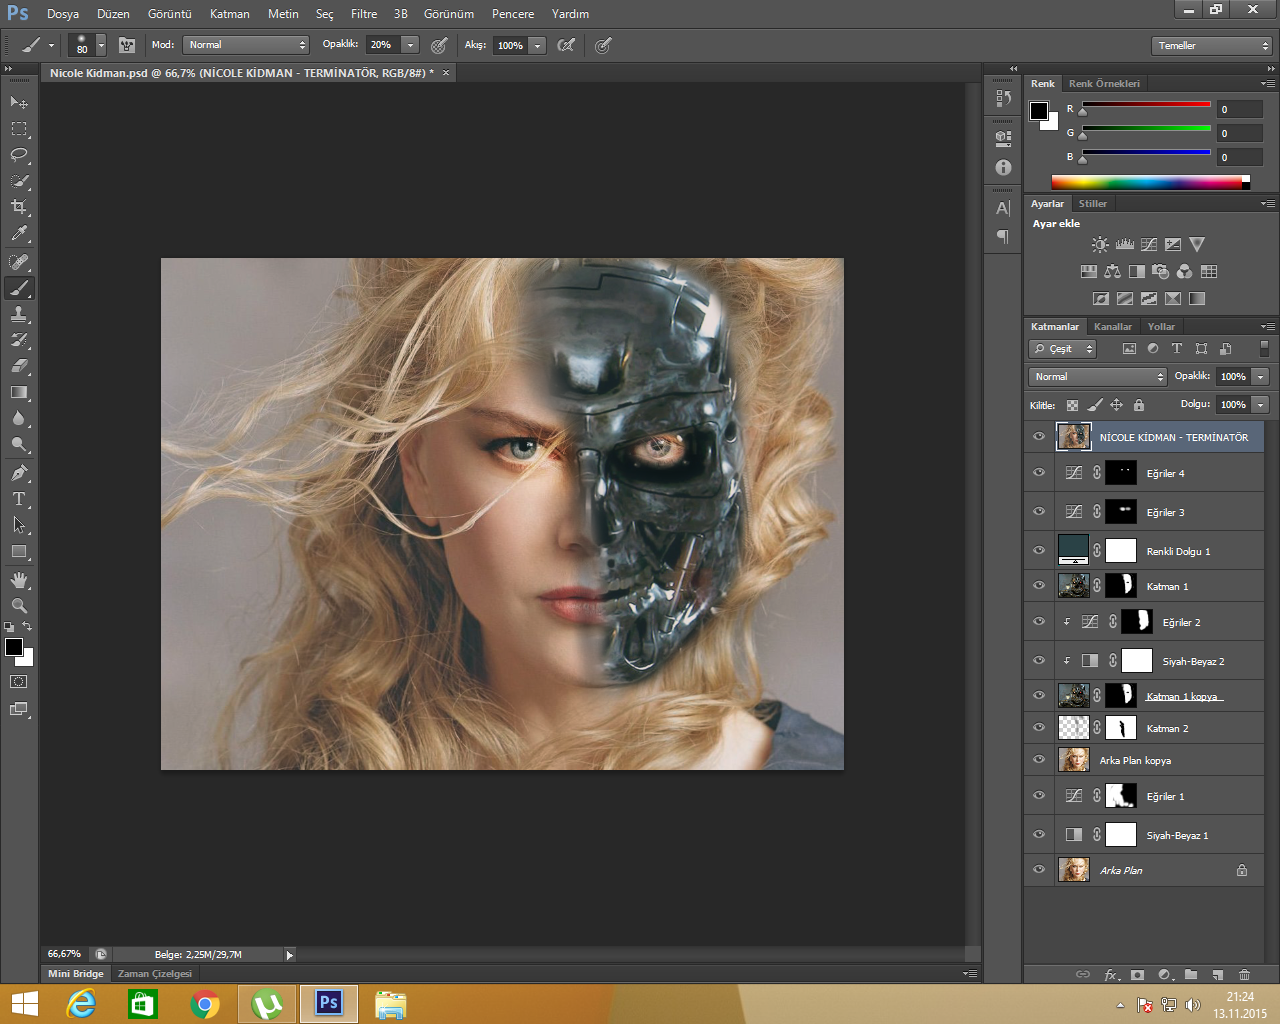Open the Dosya menu
Viewport: 1280px width, 1024px height.
(63, 14)
